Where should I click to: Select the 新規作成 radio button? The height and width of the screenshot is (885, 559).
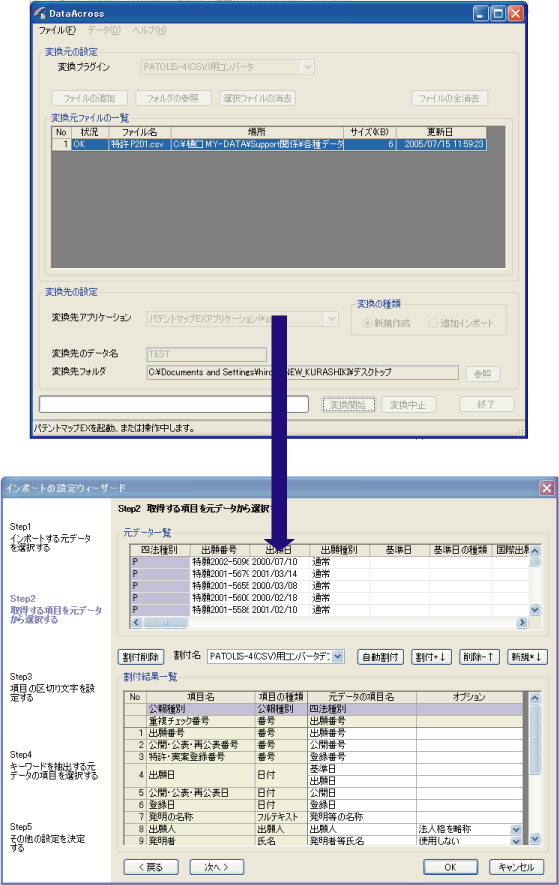click(368, 323)
